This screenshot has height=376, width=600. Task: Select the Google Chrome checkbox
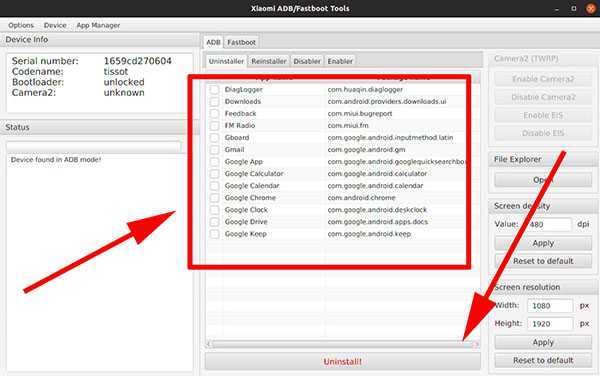pyautogui.click(x=214, y=198)
